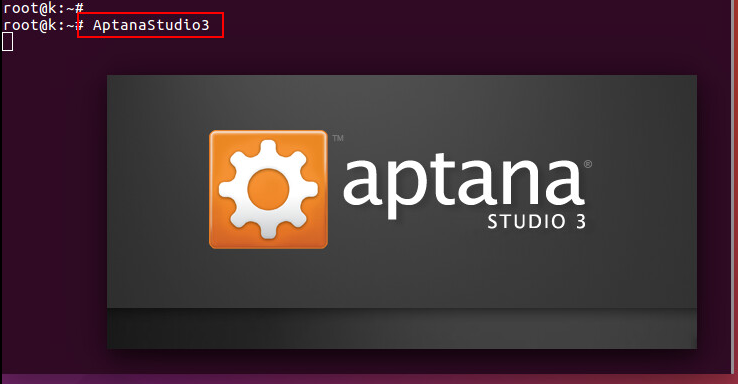Image resolution: width=738 pixels, height=384 pixels.
Task: Click the "STUDIO 3" text on splash
Action: click(x=537, y=222)
